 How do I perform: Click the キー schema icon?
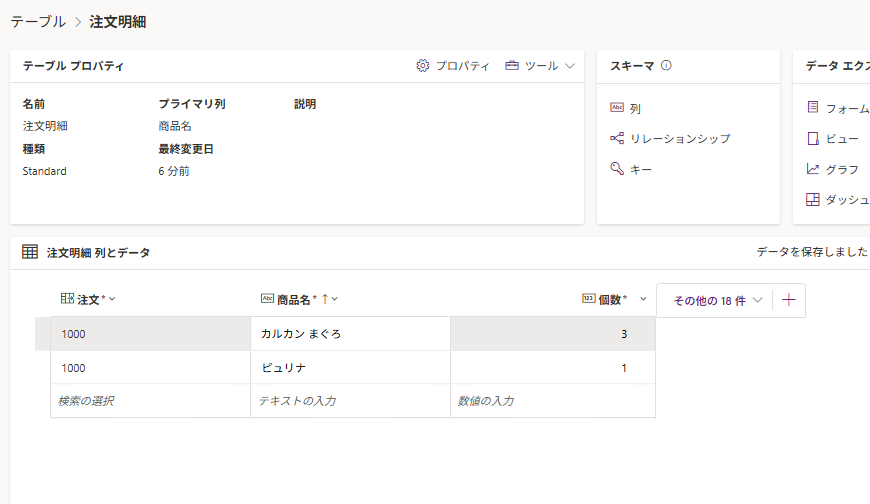pos(617,169)
